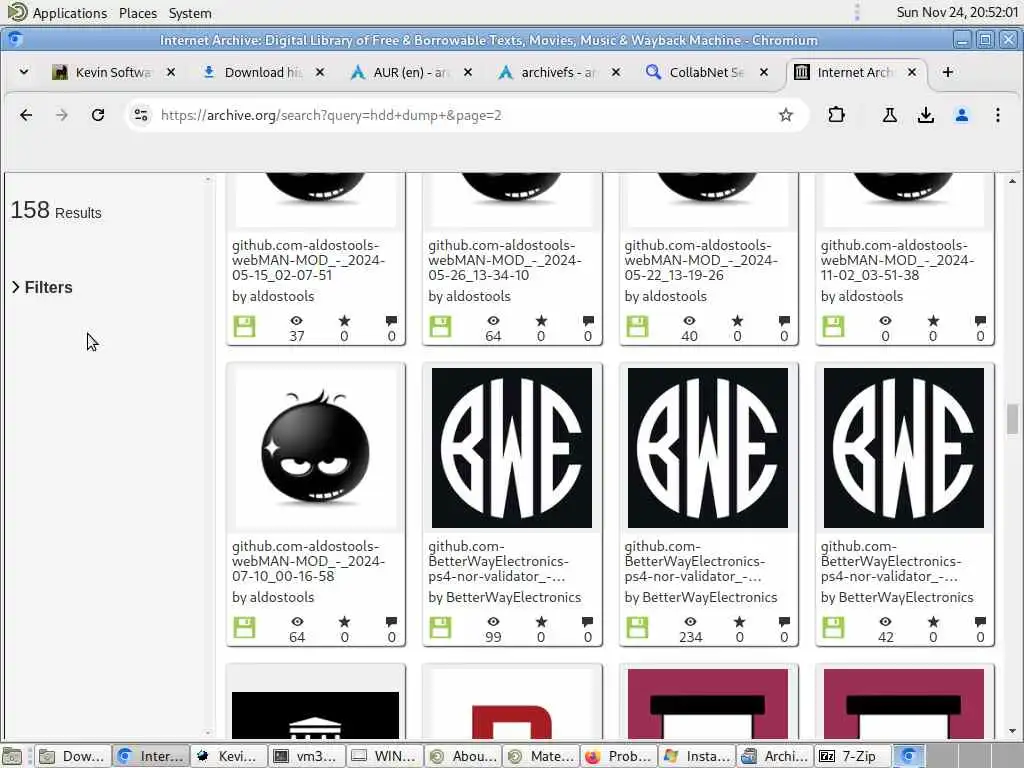Close the Internet Archive tab
The height and width of the screenshot is (768, 1024).
(912, 72)
